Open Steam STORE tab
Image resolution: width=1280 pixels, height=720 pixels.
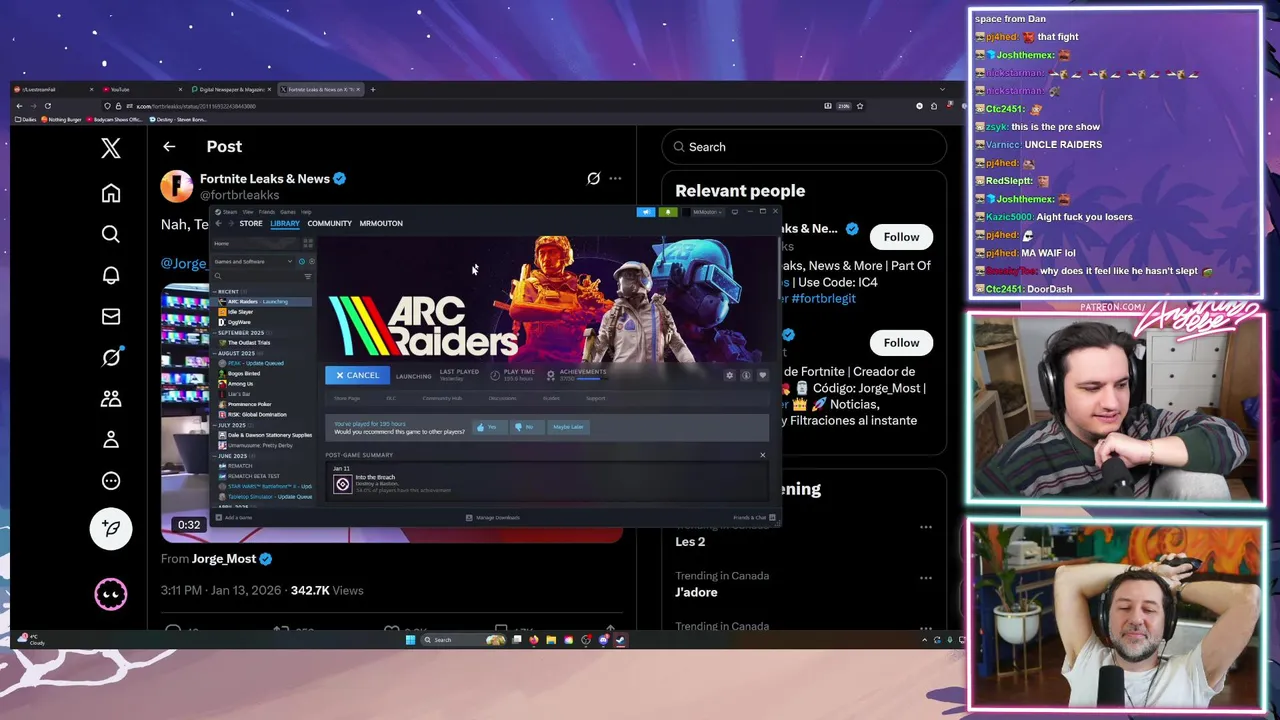(x=251, y=223)
